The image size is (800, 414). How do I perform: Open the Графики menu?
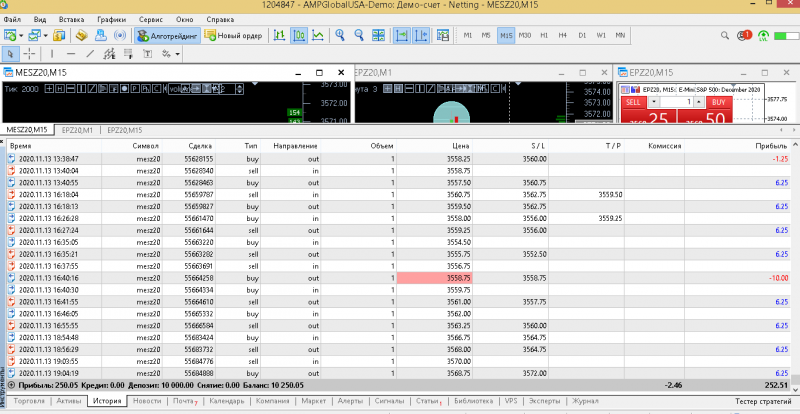click(x=111, y=19)
